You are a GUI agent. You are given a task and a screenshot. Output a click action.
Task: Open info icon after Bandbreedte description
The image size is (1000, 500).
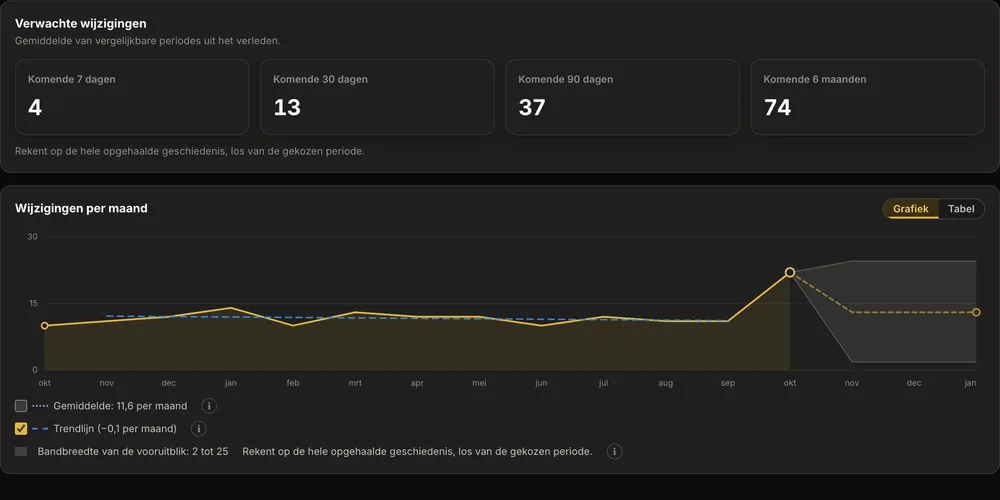614,452
